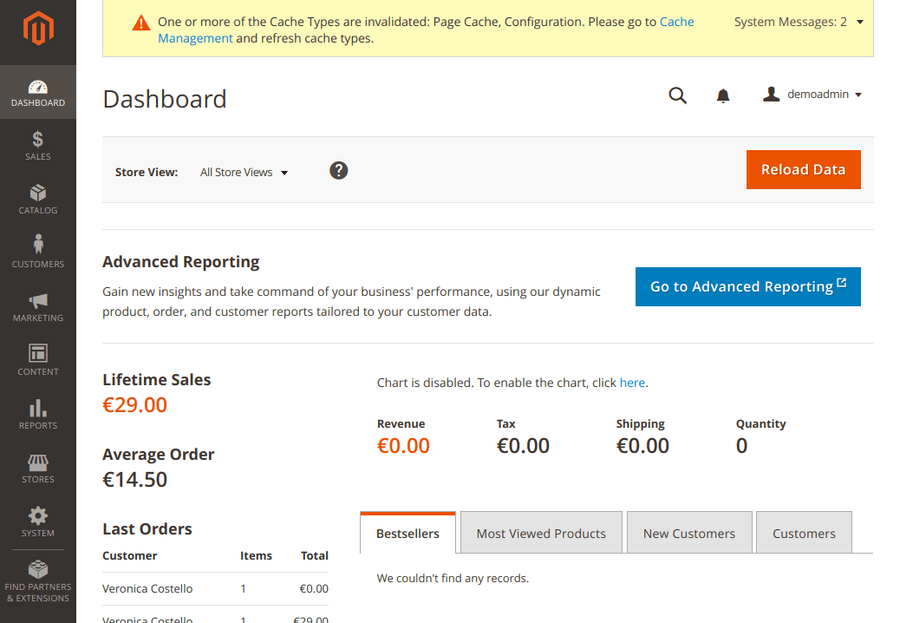This screenshot has width=900, height=623.
Task: Click the Total column header
Action: pyautogui.click(x=315, y=556)
